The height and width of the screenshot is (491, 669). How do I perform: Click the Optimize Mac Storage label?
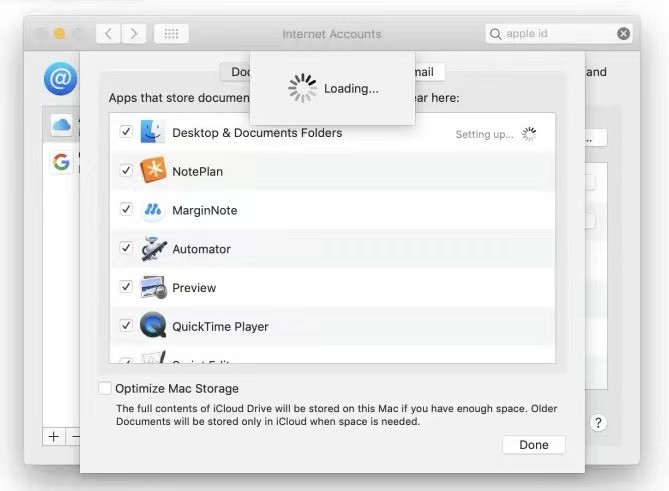click(177, 389)
